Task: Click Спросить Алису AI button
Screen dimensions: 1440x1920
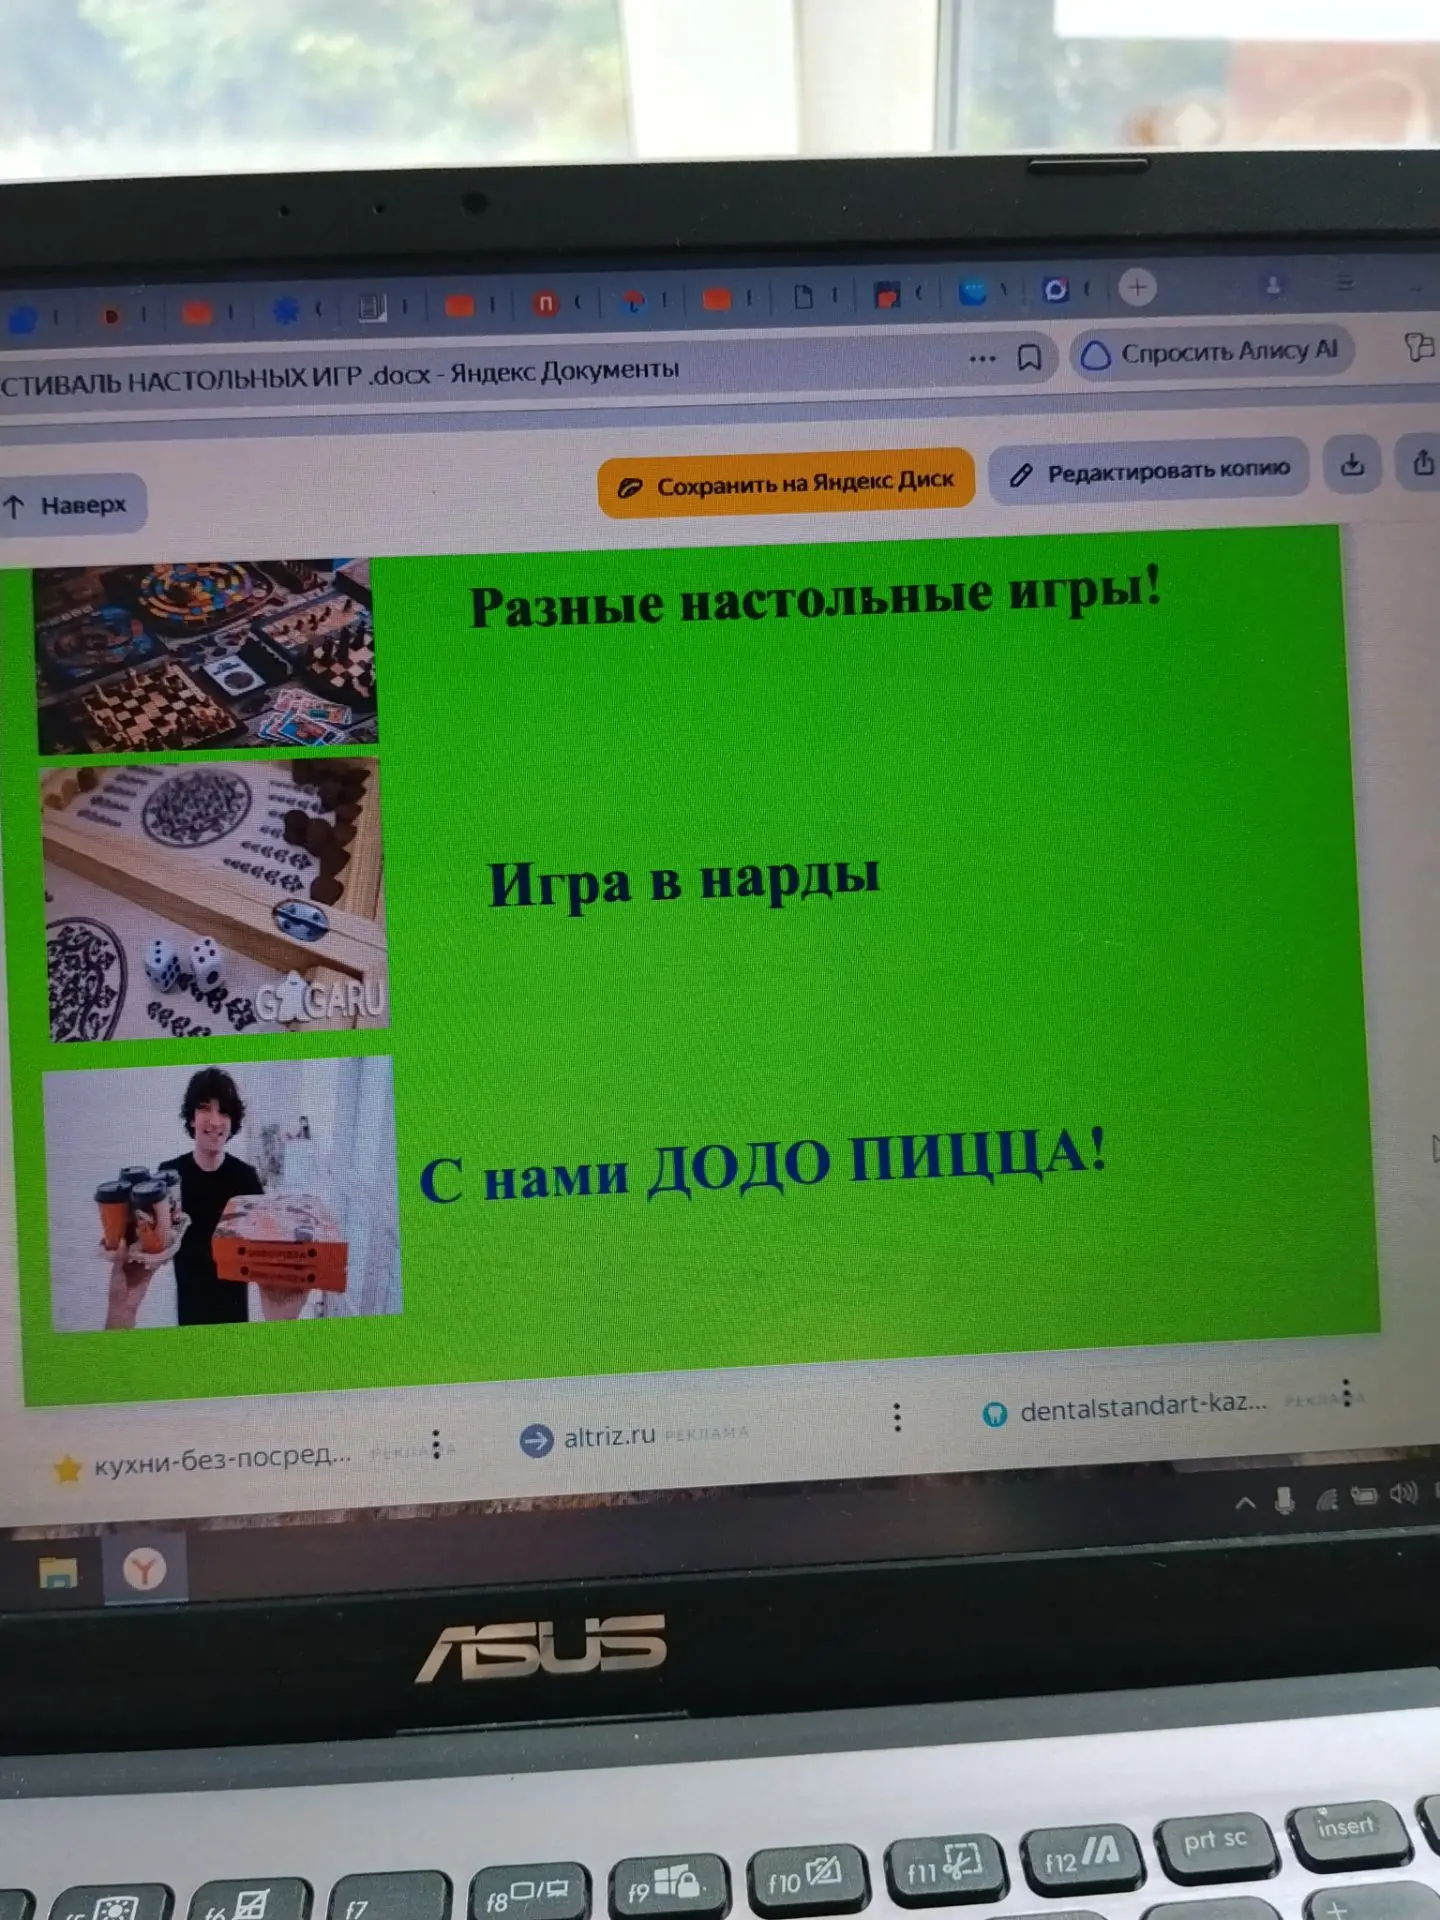Action: click(1212, 353)
